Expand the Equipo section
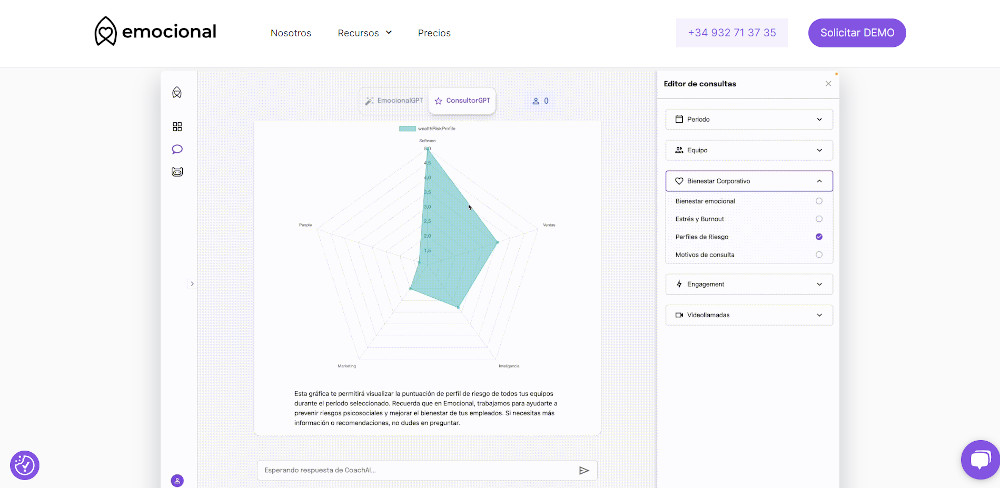 tap(748, 151)
